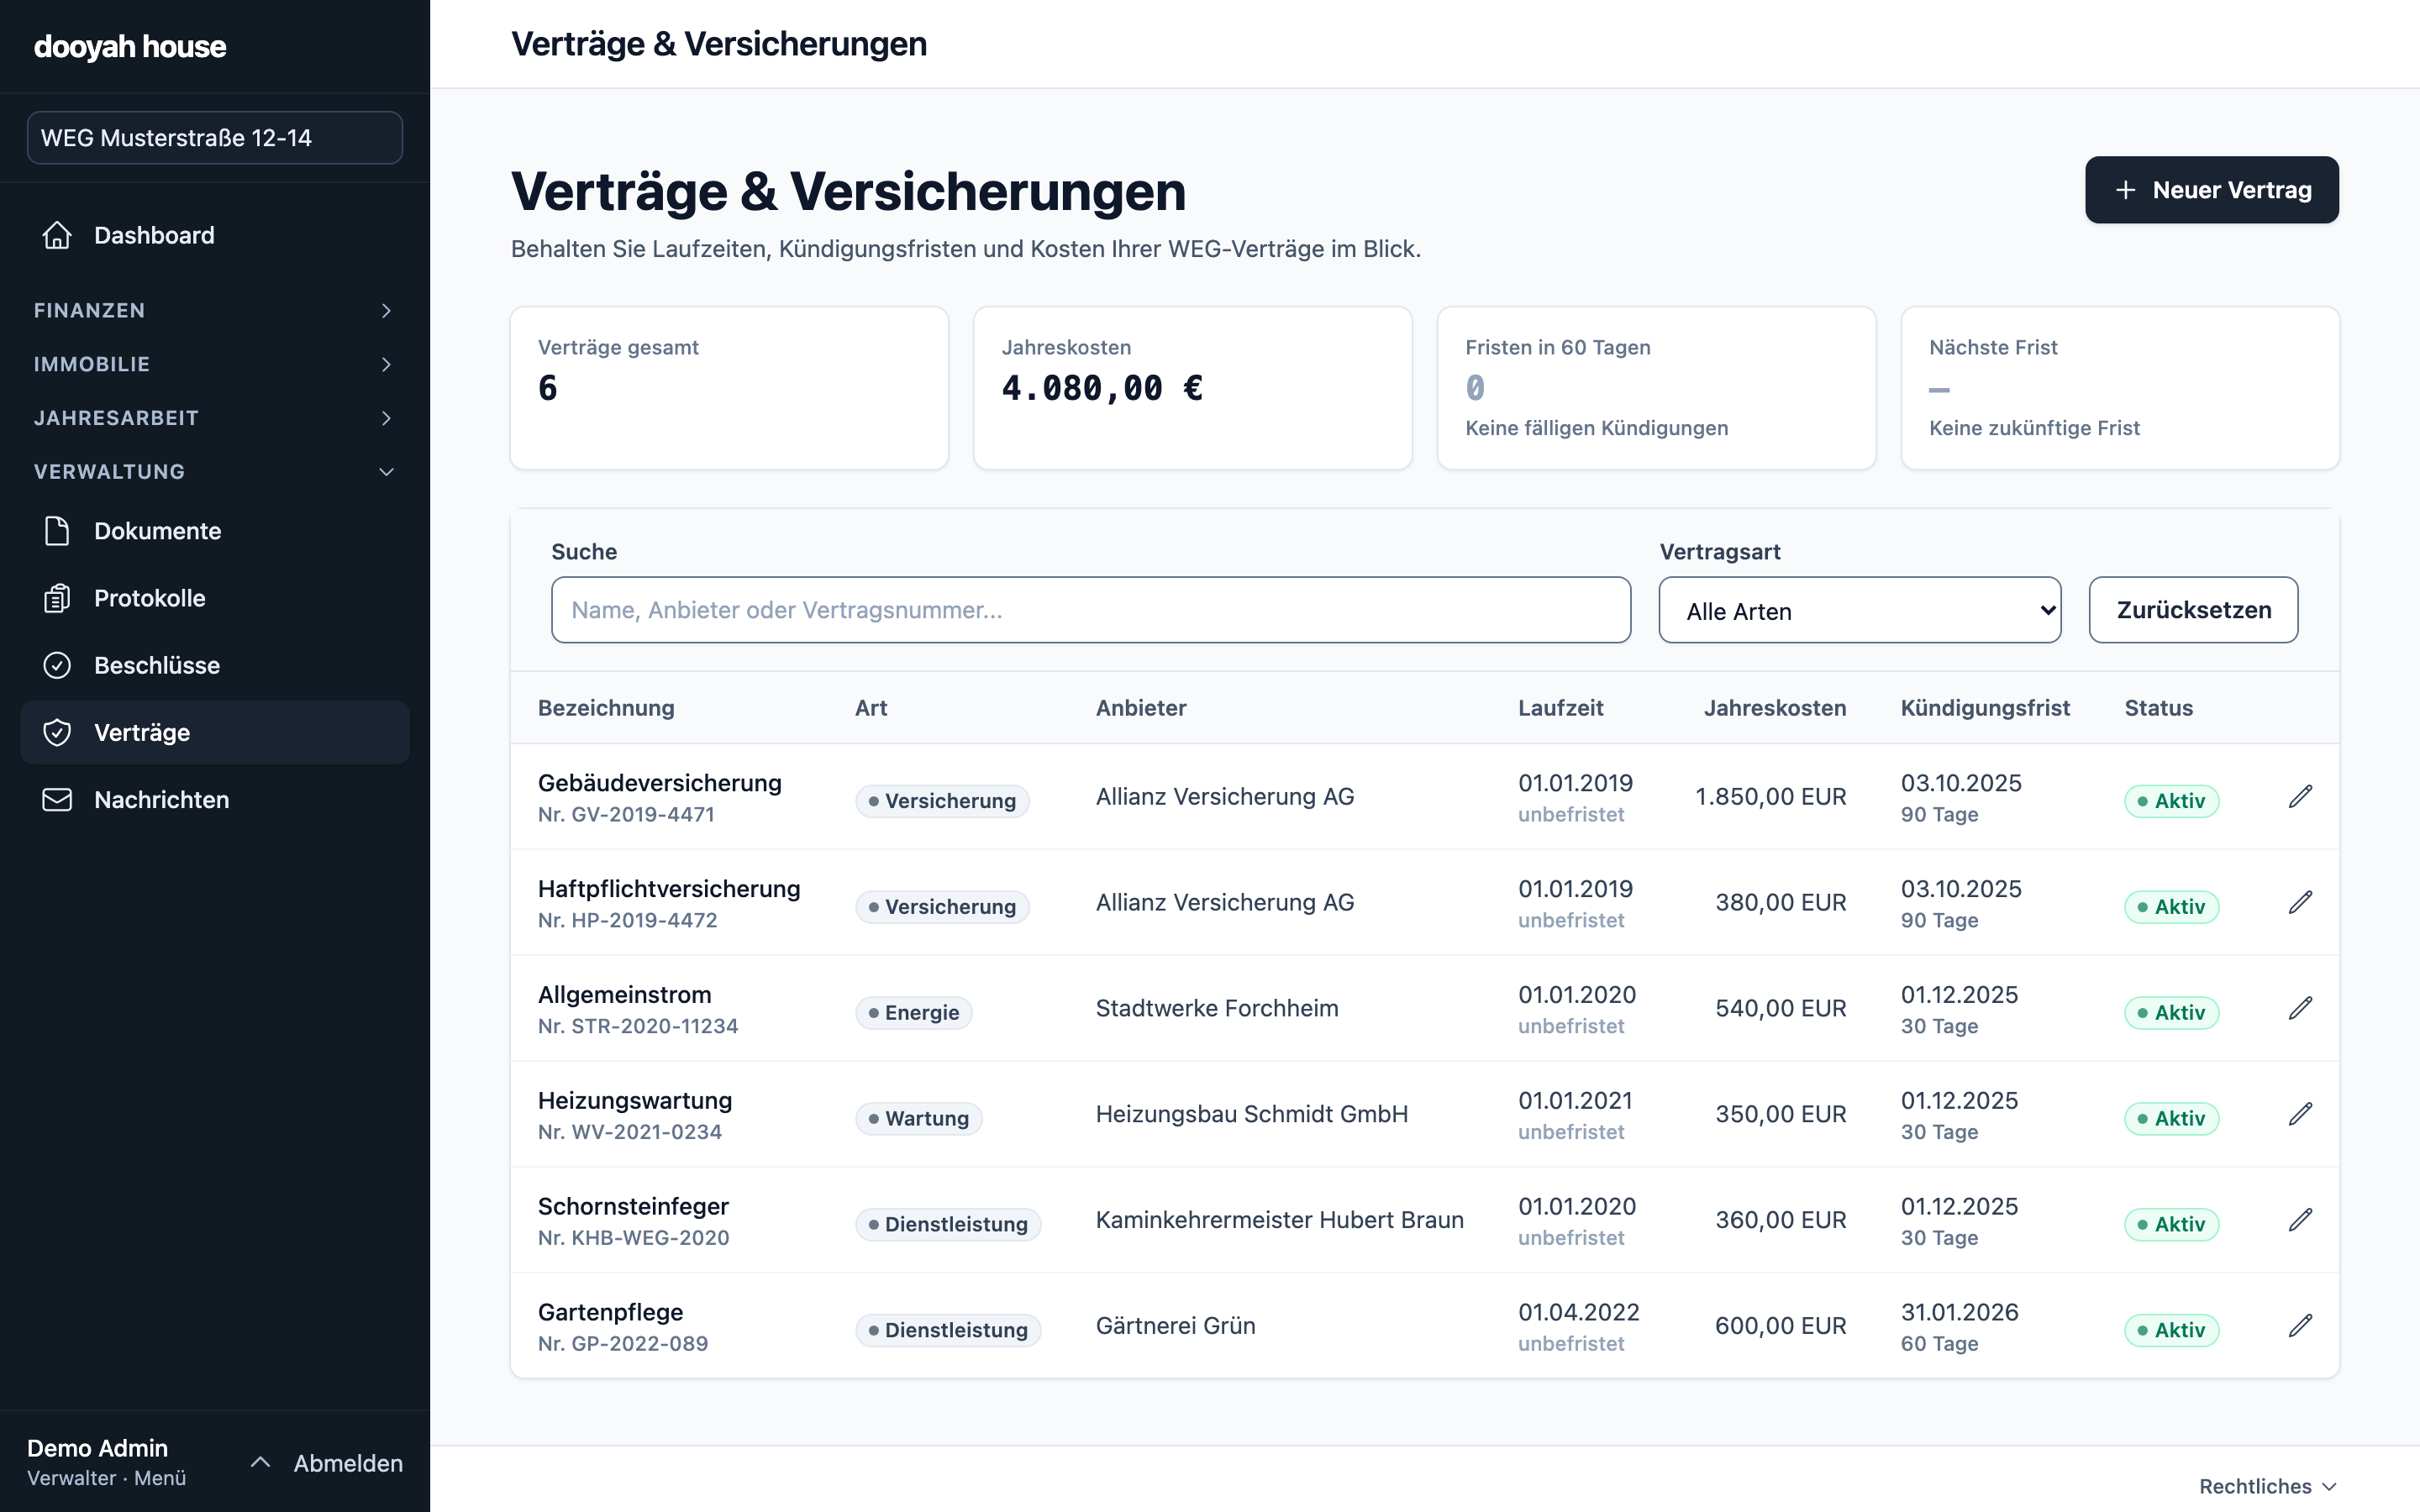This screenshot has width=2420, height=1512.
Task: Click the Schornsteinfeger contract name
Action: tap(633, 1207)
